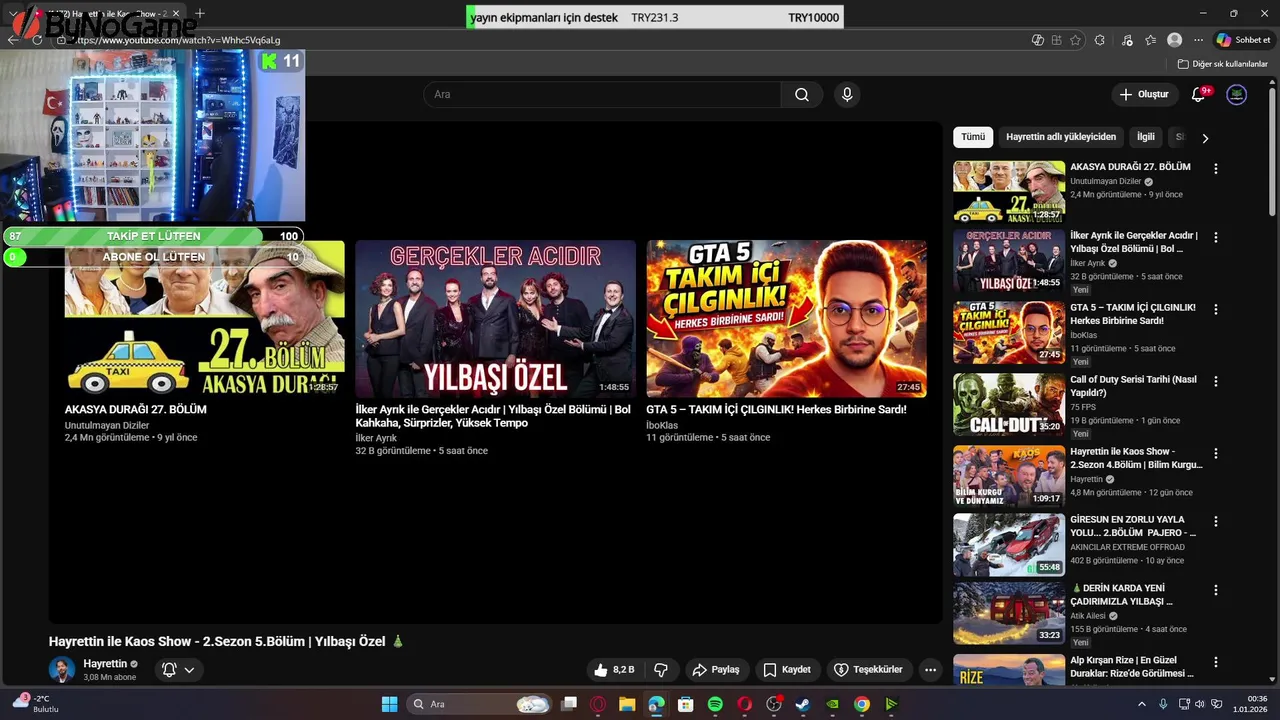Click the Oluştur create button
Image resolution: width=1280 pixels, height=720 pixels.
1145,94
